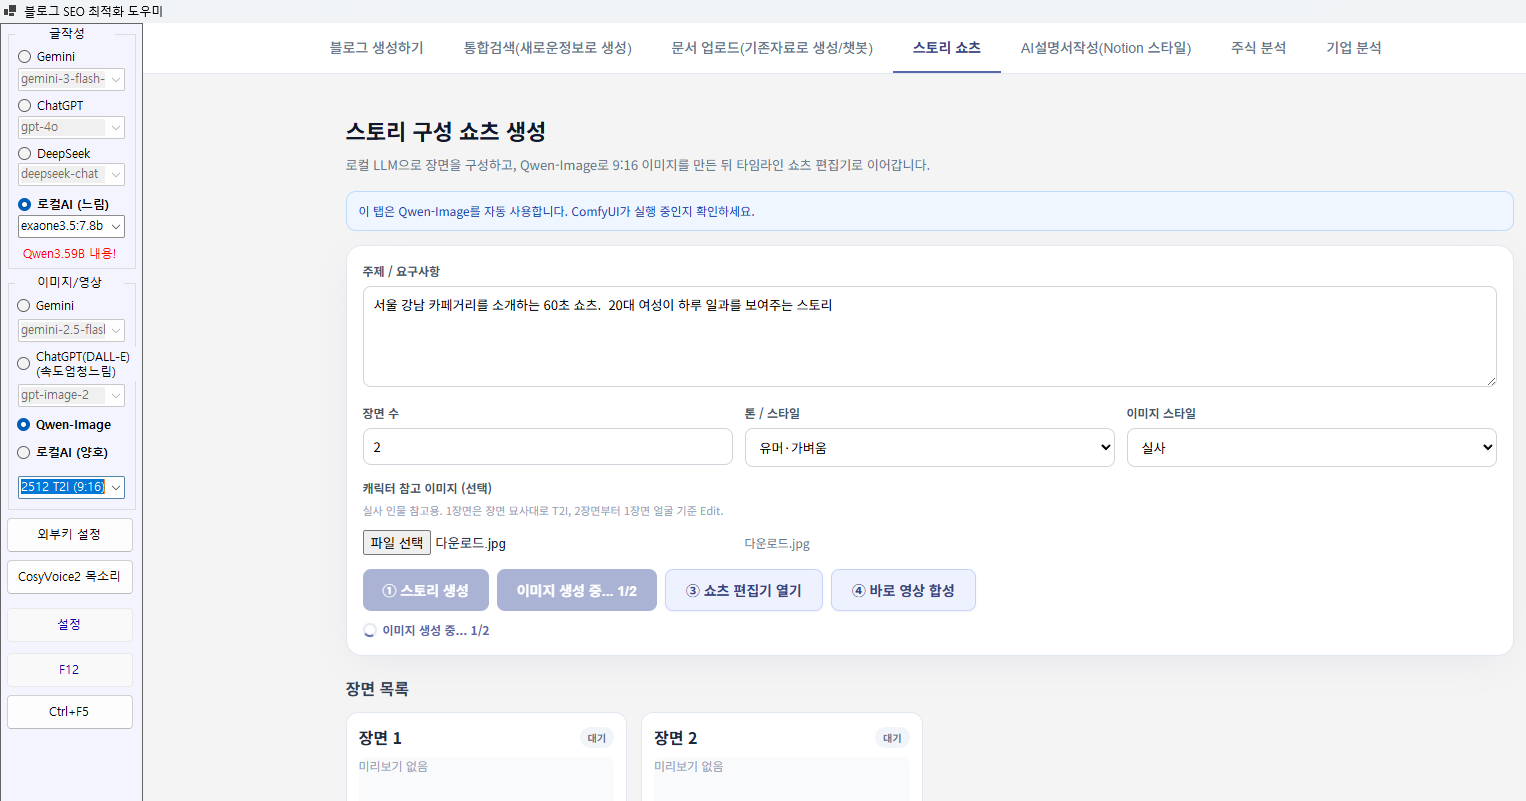The image size is (1526, 801).
Task: Click the gray 다운로드.jpg label on the right
Action: 777,544
